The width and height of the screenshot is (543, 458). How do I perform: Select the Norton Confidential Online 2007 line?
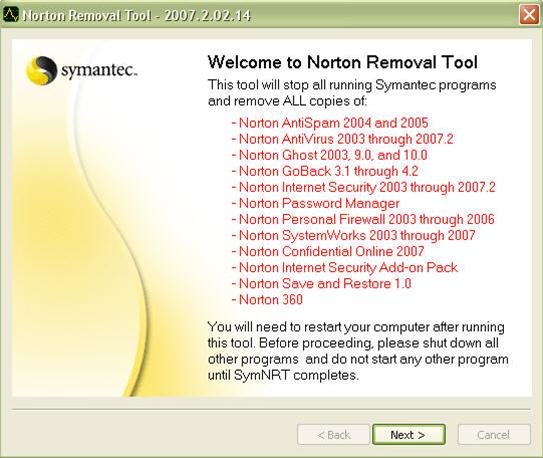click(x=328, y=251)
